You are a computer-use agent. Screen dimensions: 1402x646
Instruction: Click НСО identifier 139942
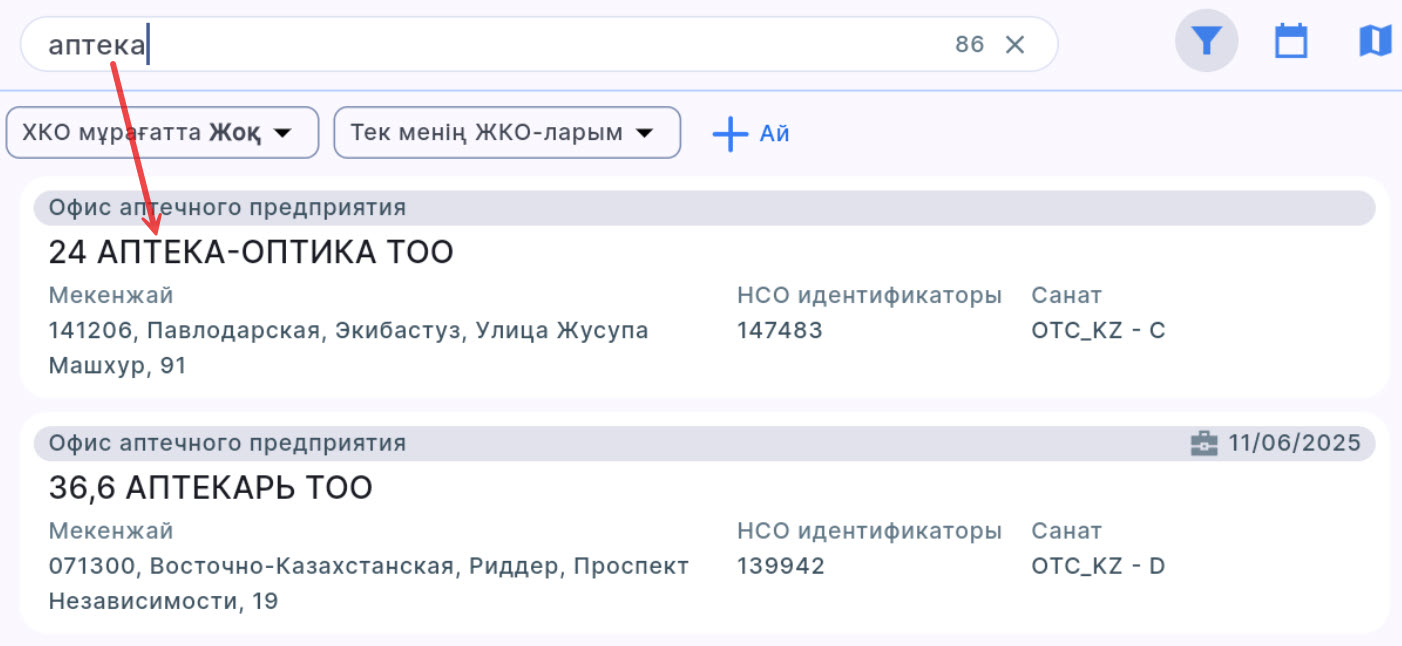point(780,566)
